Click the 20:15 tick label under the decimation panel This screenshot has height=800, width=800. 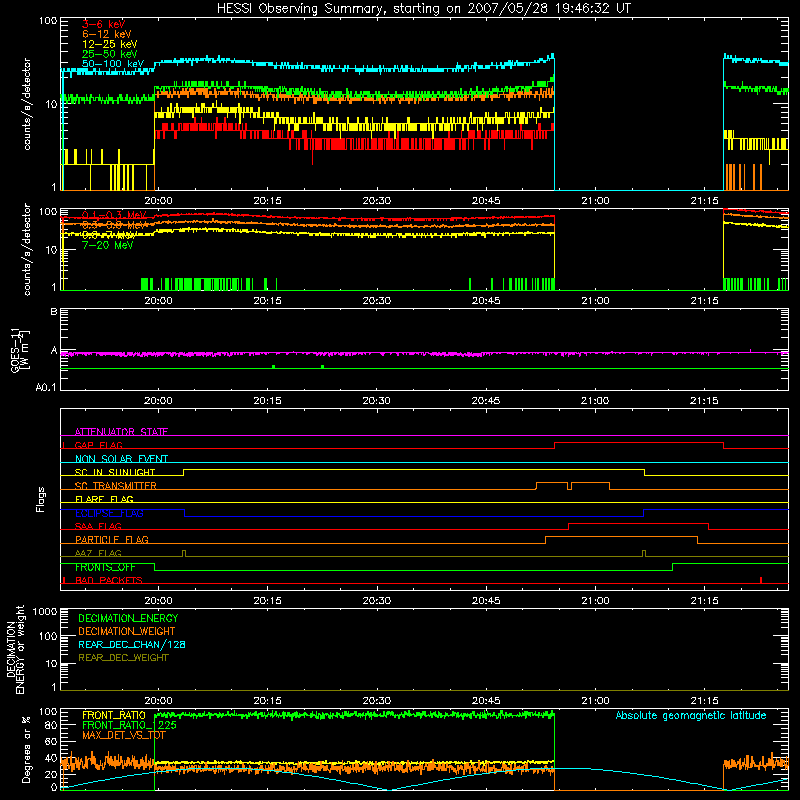point(267,701)
